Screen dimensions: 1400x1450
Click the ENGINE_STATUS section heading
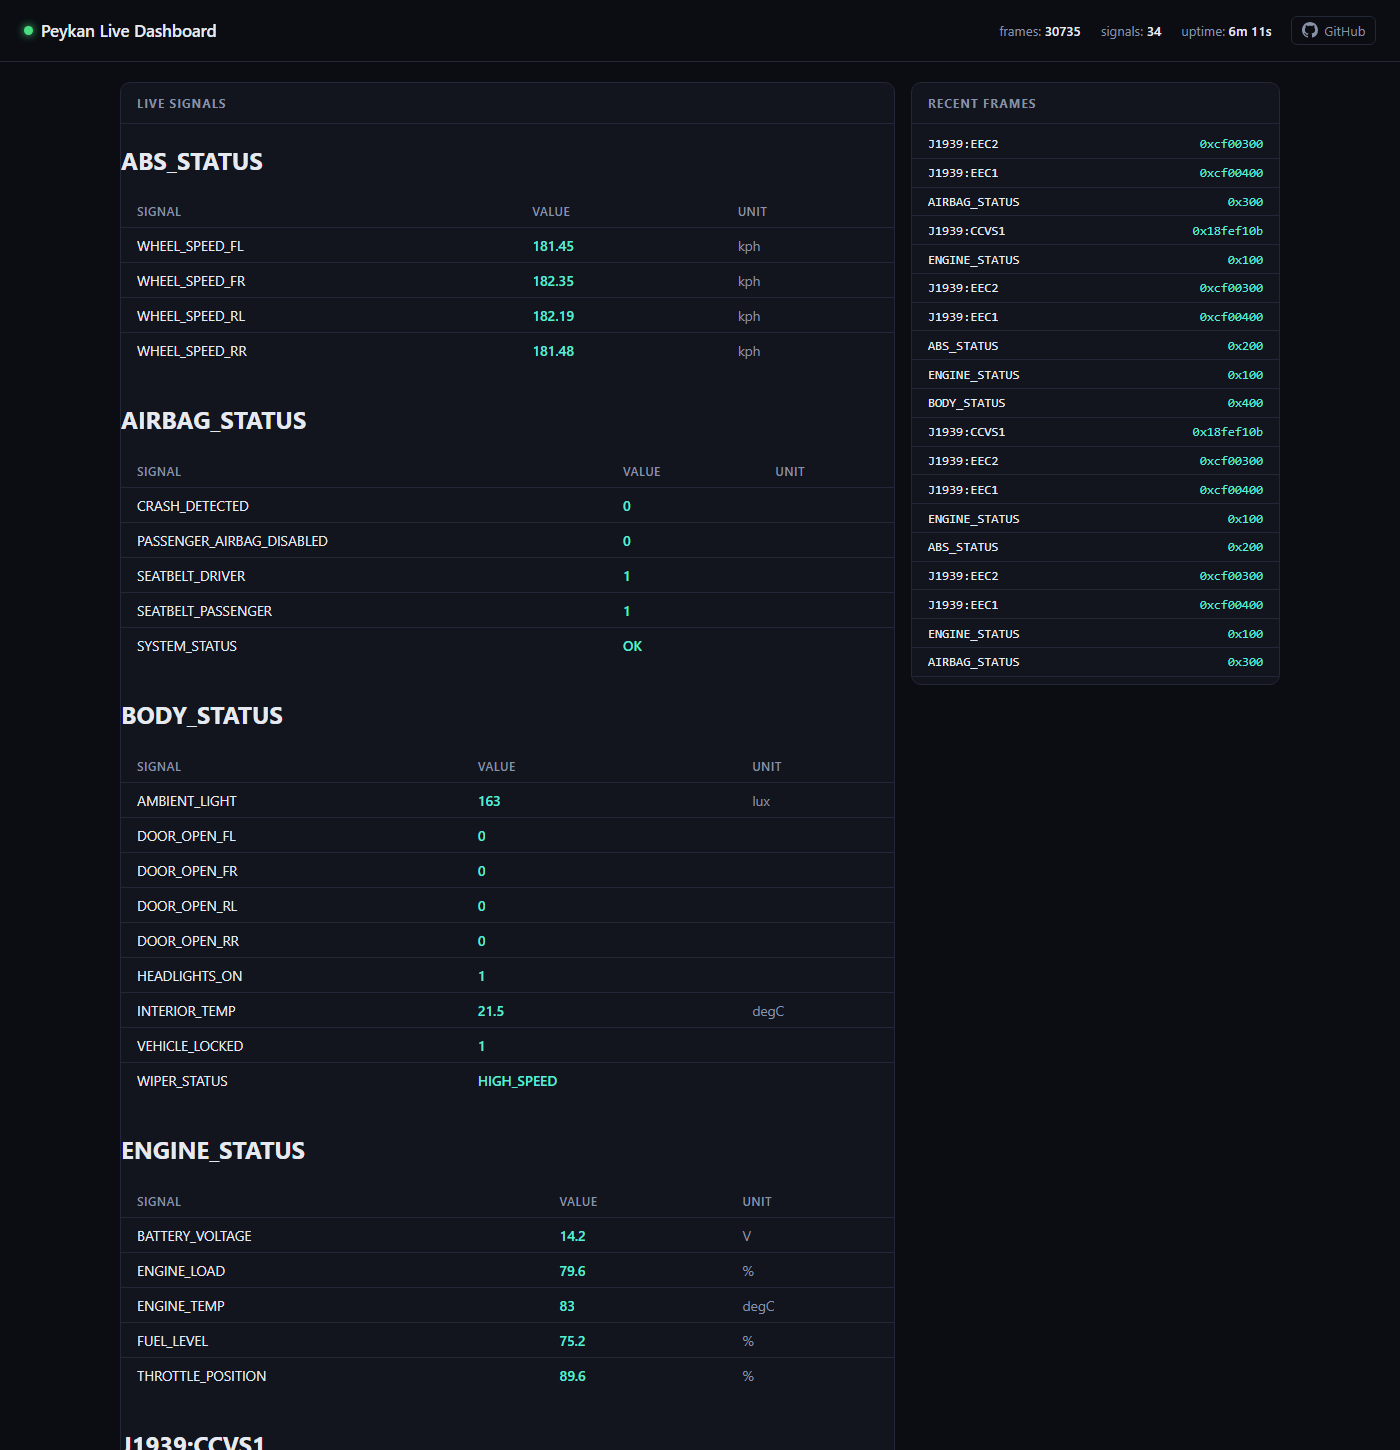click(x=213, y=1151)
